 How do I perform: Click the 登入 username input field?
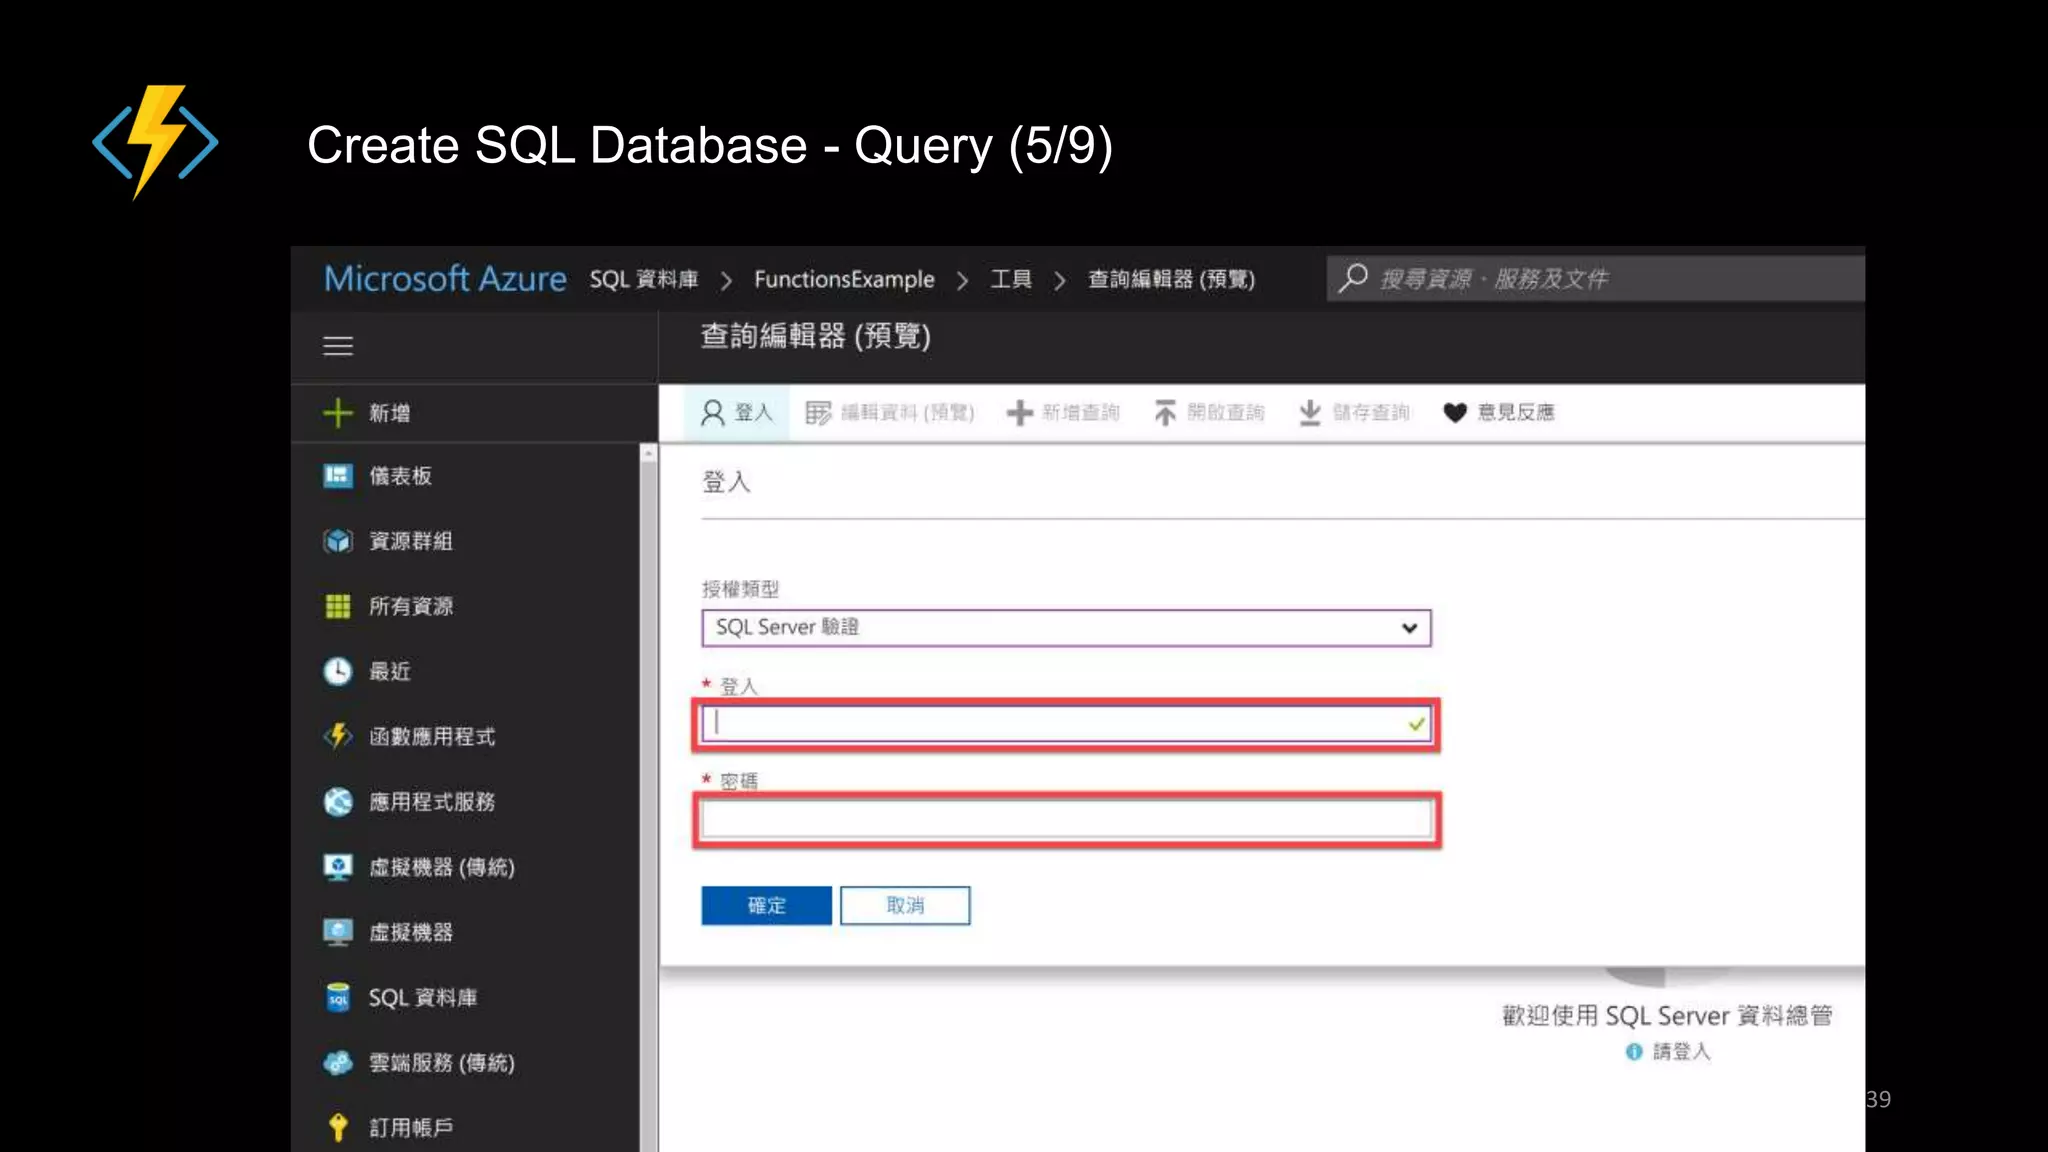[x=1066, y=724]
